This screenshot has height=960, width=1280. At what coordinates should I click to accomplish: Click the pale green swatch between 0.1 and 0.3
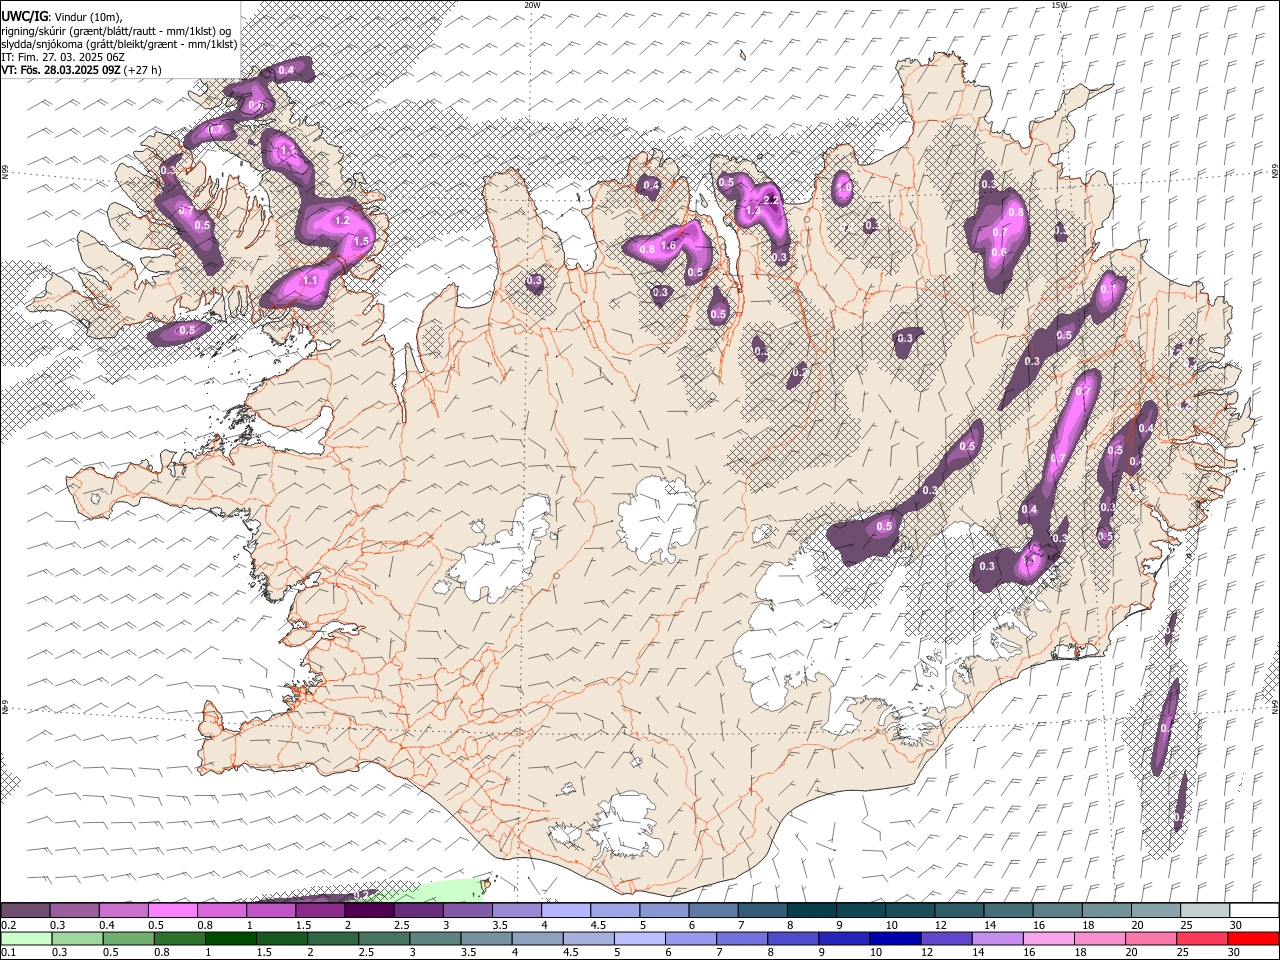26,938
